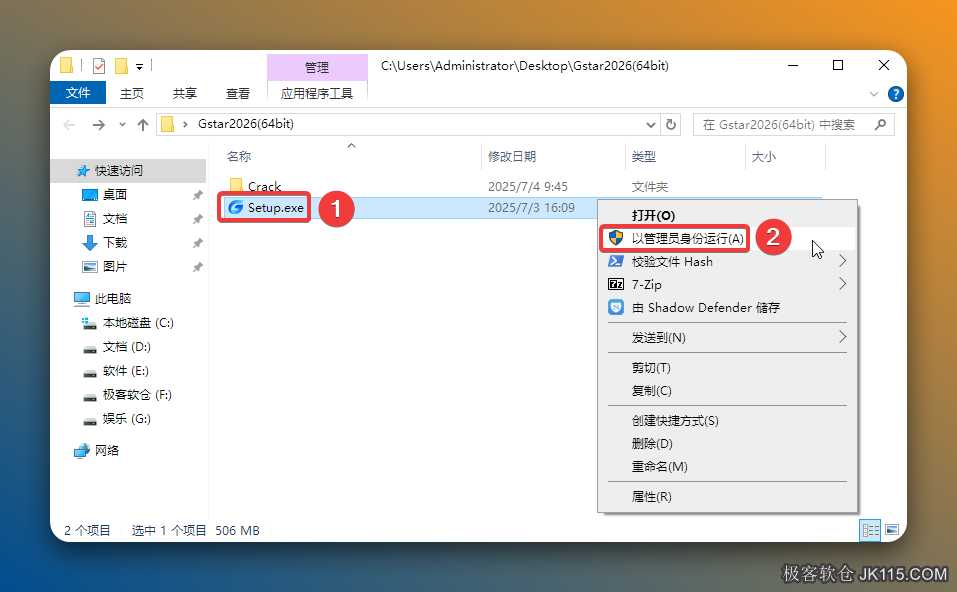This screenshot has width=957, height=592.
Task: Open 娱乐 (G:) drive
Action: click(126, 418)
